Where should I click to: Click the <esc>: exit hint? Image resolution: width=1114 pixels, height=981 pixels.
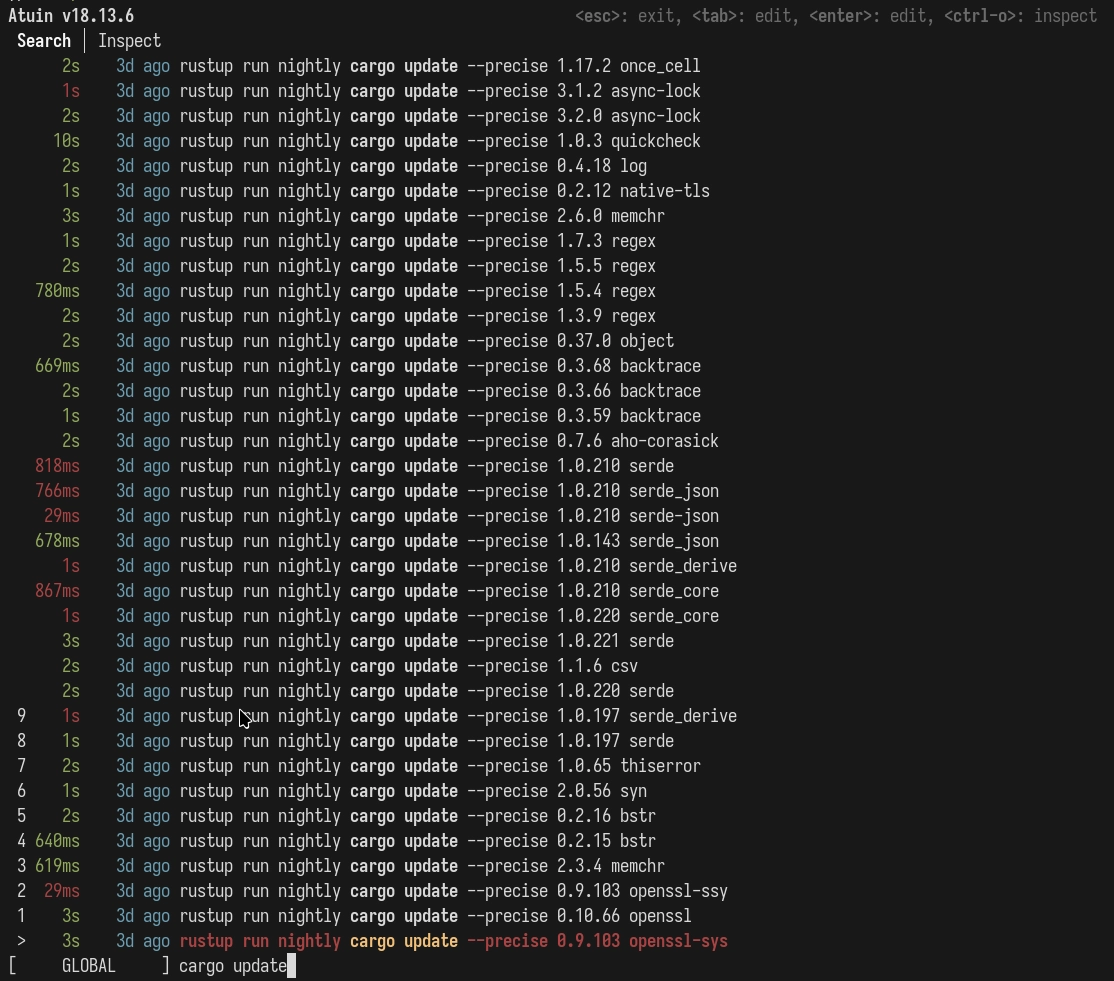click(x=624, y=16)
